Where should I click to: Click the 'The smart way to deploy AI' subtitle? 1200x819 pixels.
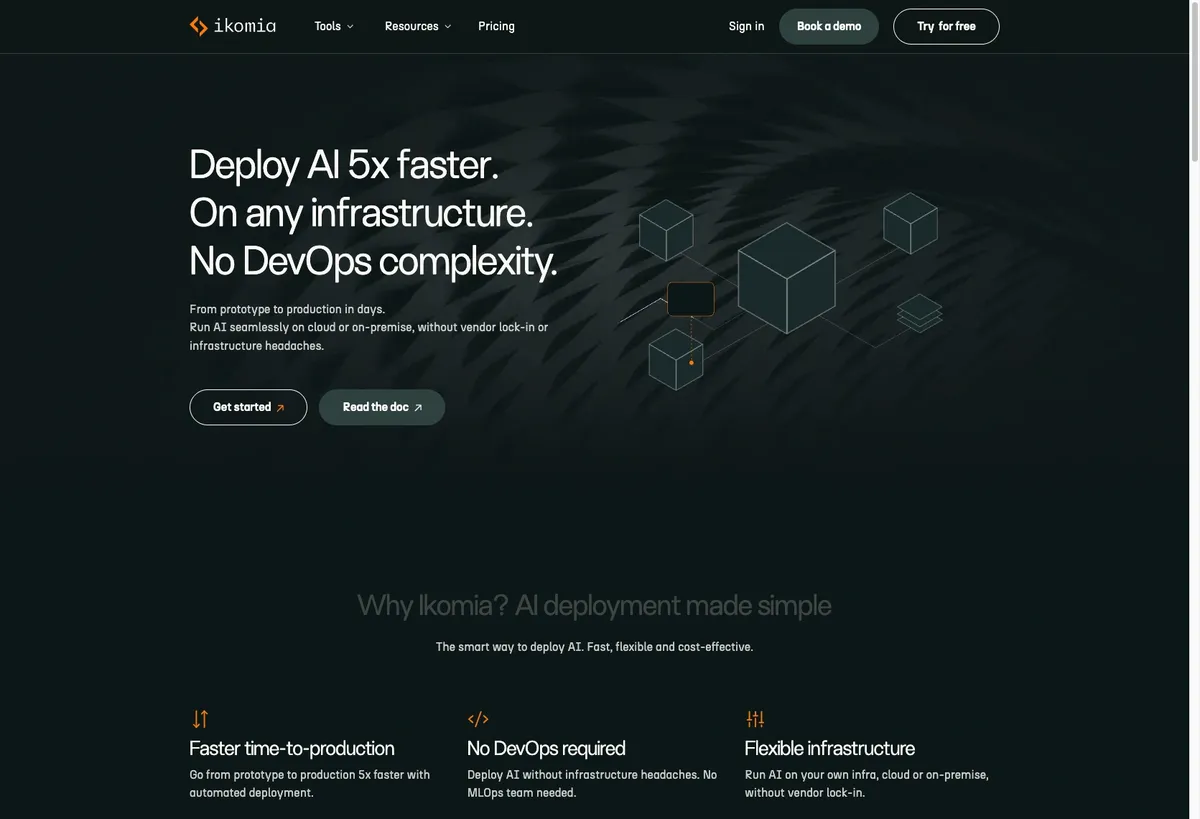[595, 647]
